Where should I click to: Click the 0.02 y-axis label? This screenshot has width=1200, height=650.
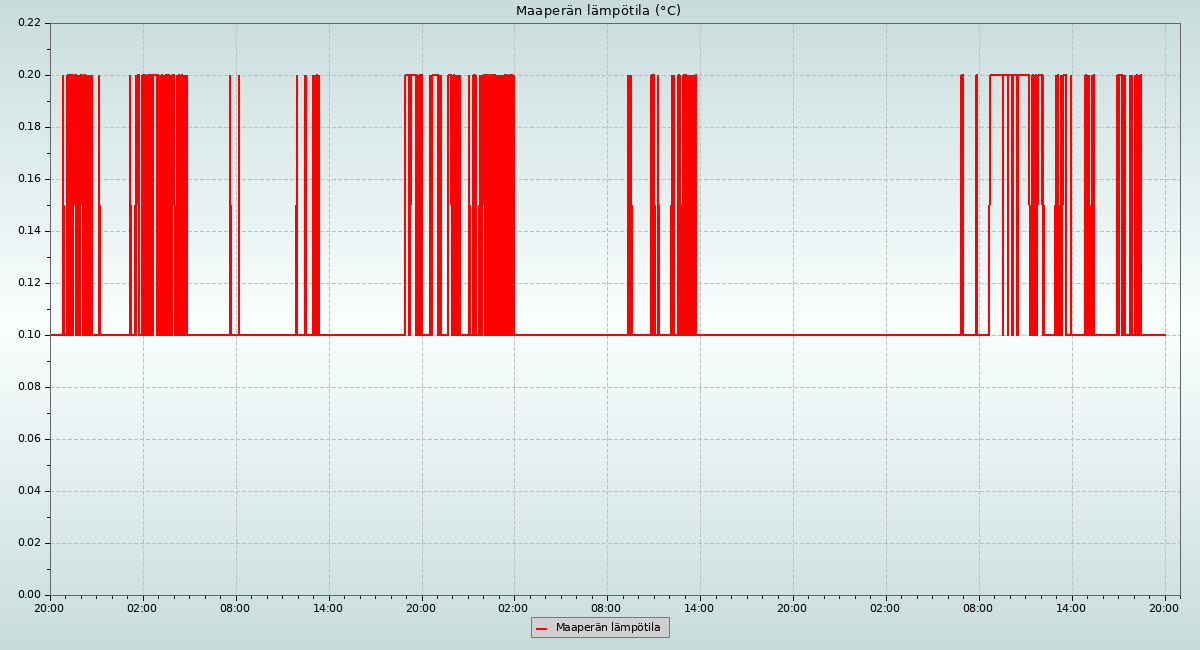tap(29, 543)
